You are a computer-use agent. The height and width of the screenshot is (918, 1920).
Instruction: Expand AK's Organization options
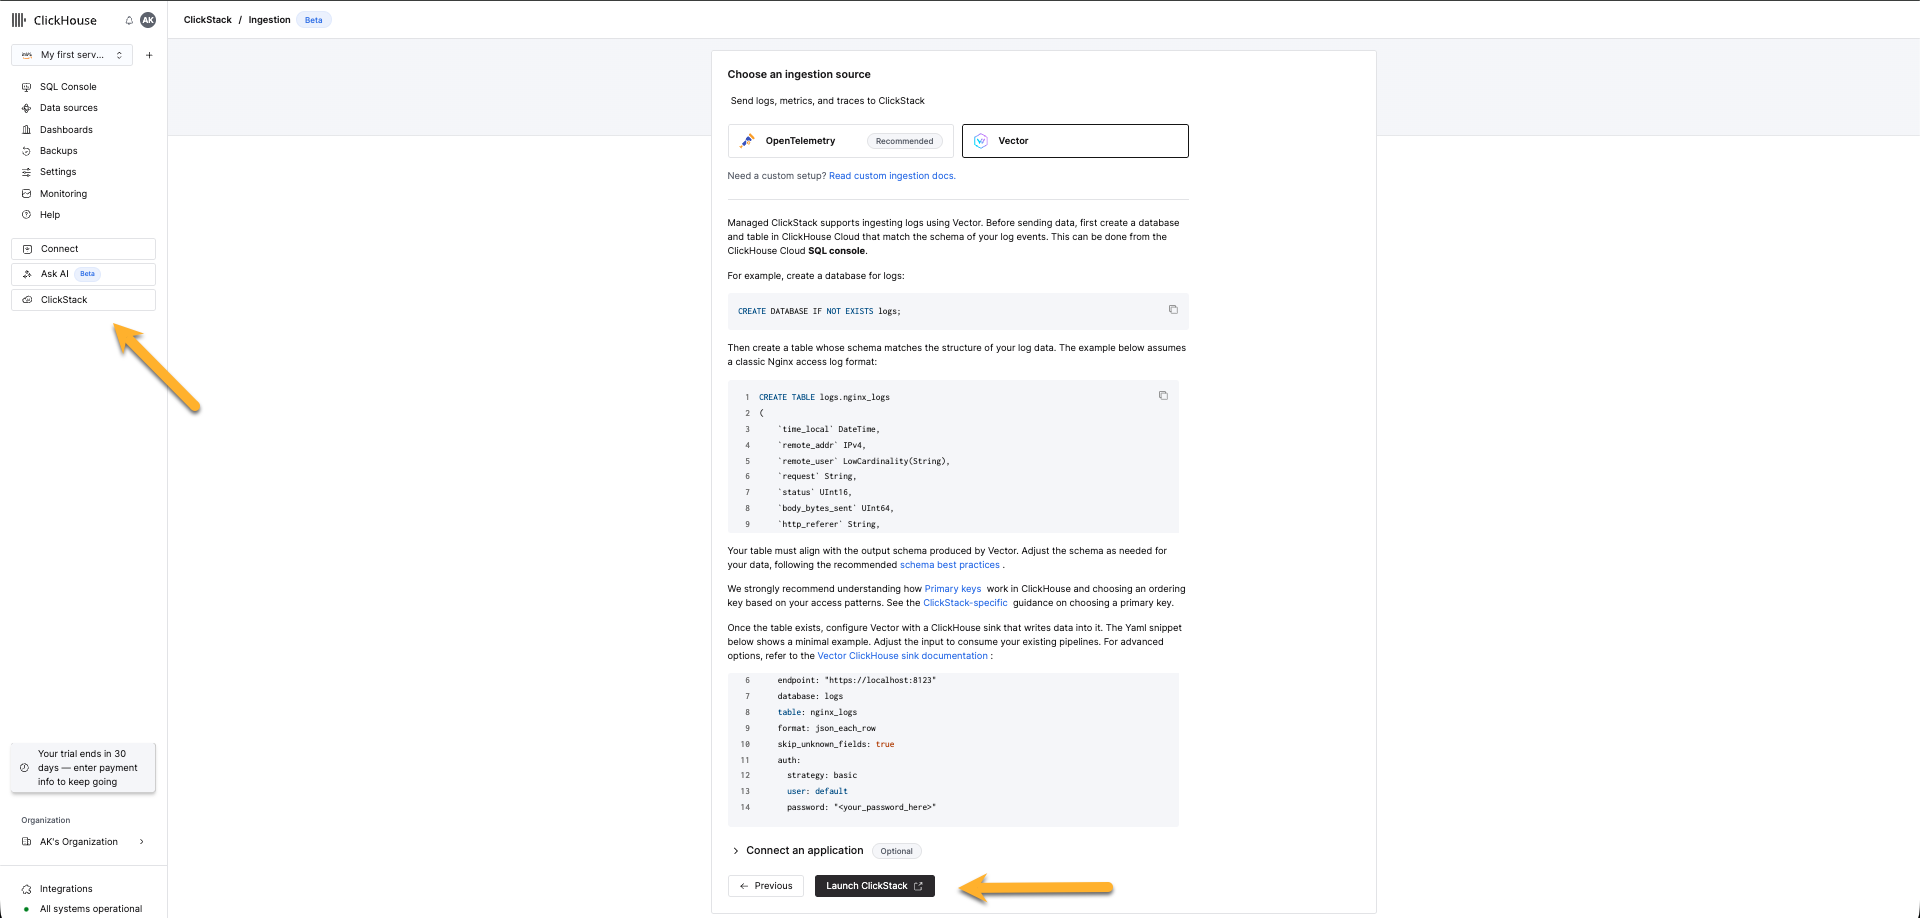140,841
